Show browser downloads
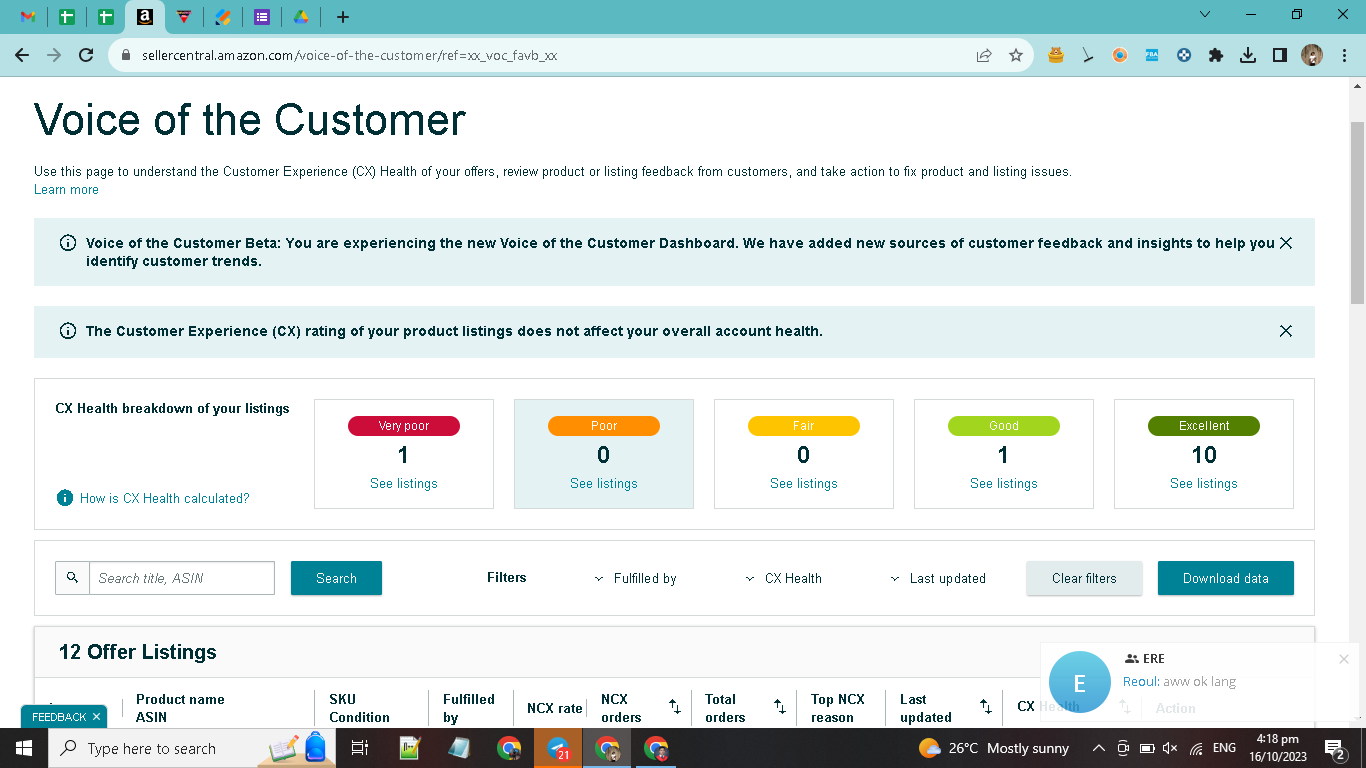The image size is (1366, 768). tap(1248, 55)
